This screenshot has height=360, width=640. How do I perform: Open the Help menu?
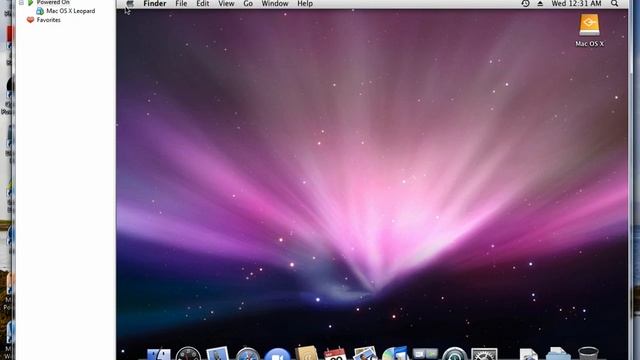click(x=305, y=4)
